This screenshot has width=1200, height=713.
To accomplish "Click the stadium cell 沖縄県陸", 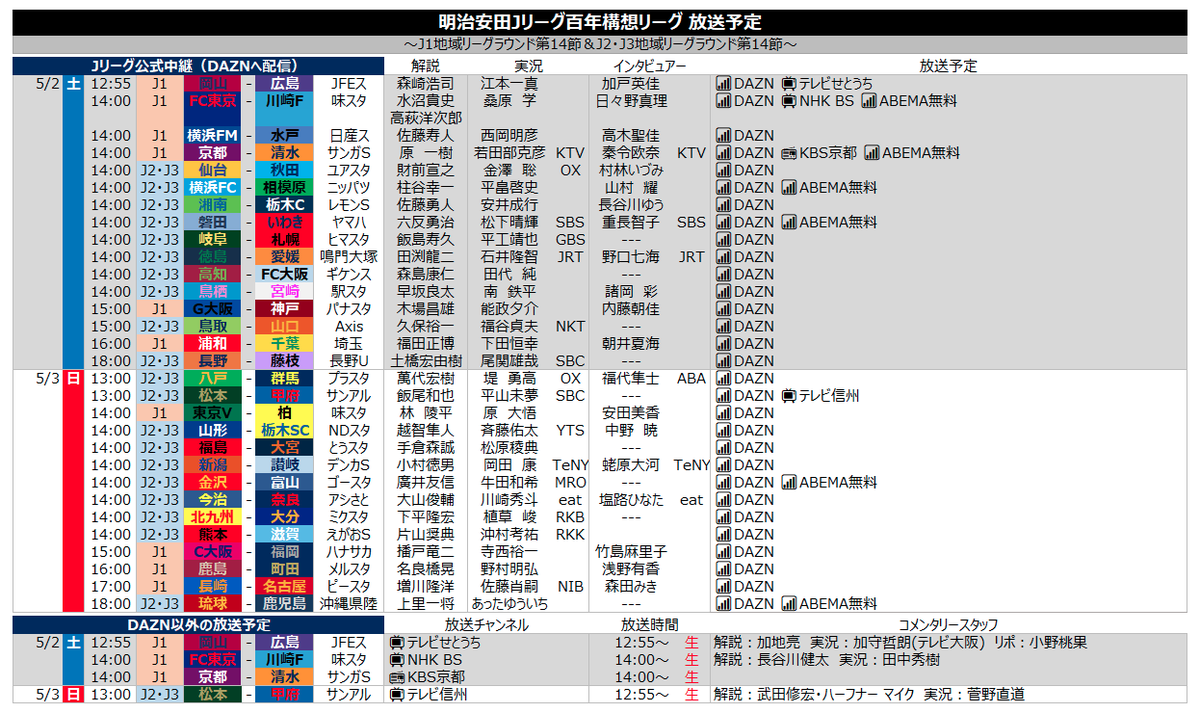I will click(349, 604).
